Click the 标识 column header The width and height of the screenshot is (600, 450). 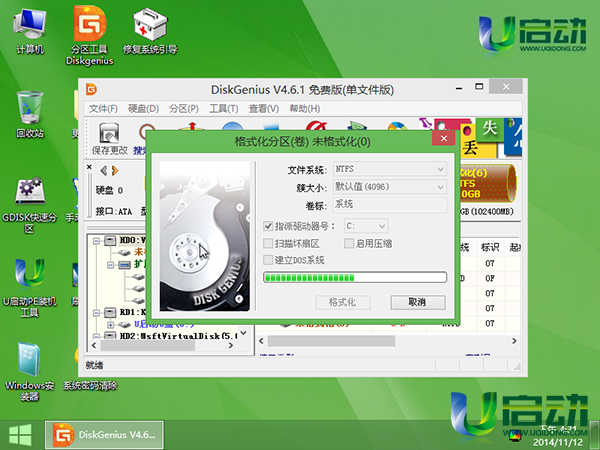(x=490, y=248)
